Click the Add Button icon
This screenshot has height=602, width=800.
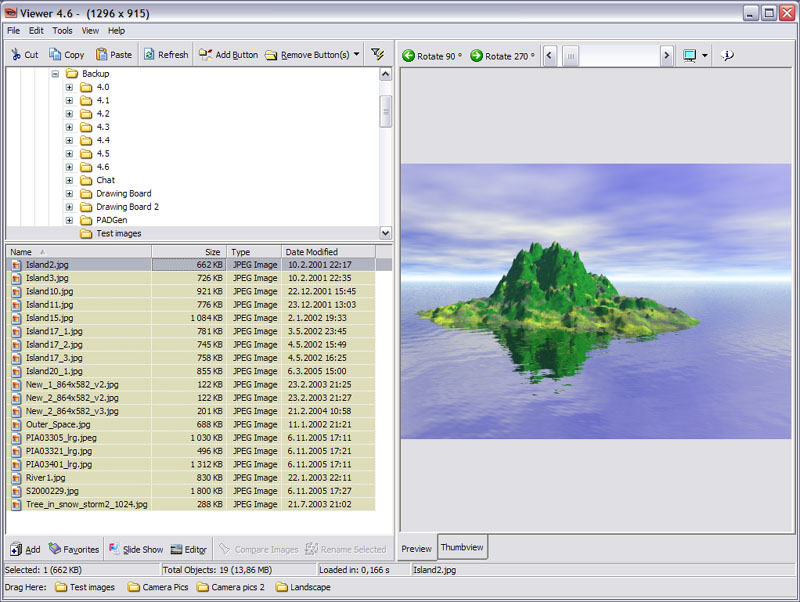(205, 54)
